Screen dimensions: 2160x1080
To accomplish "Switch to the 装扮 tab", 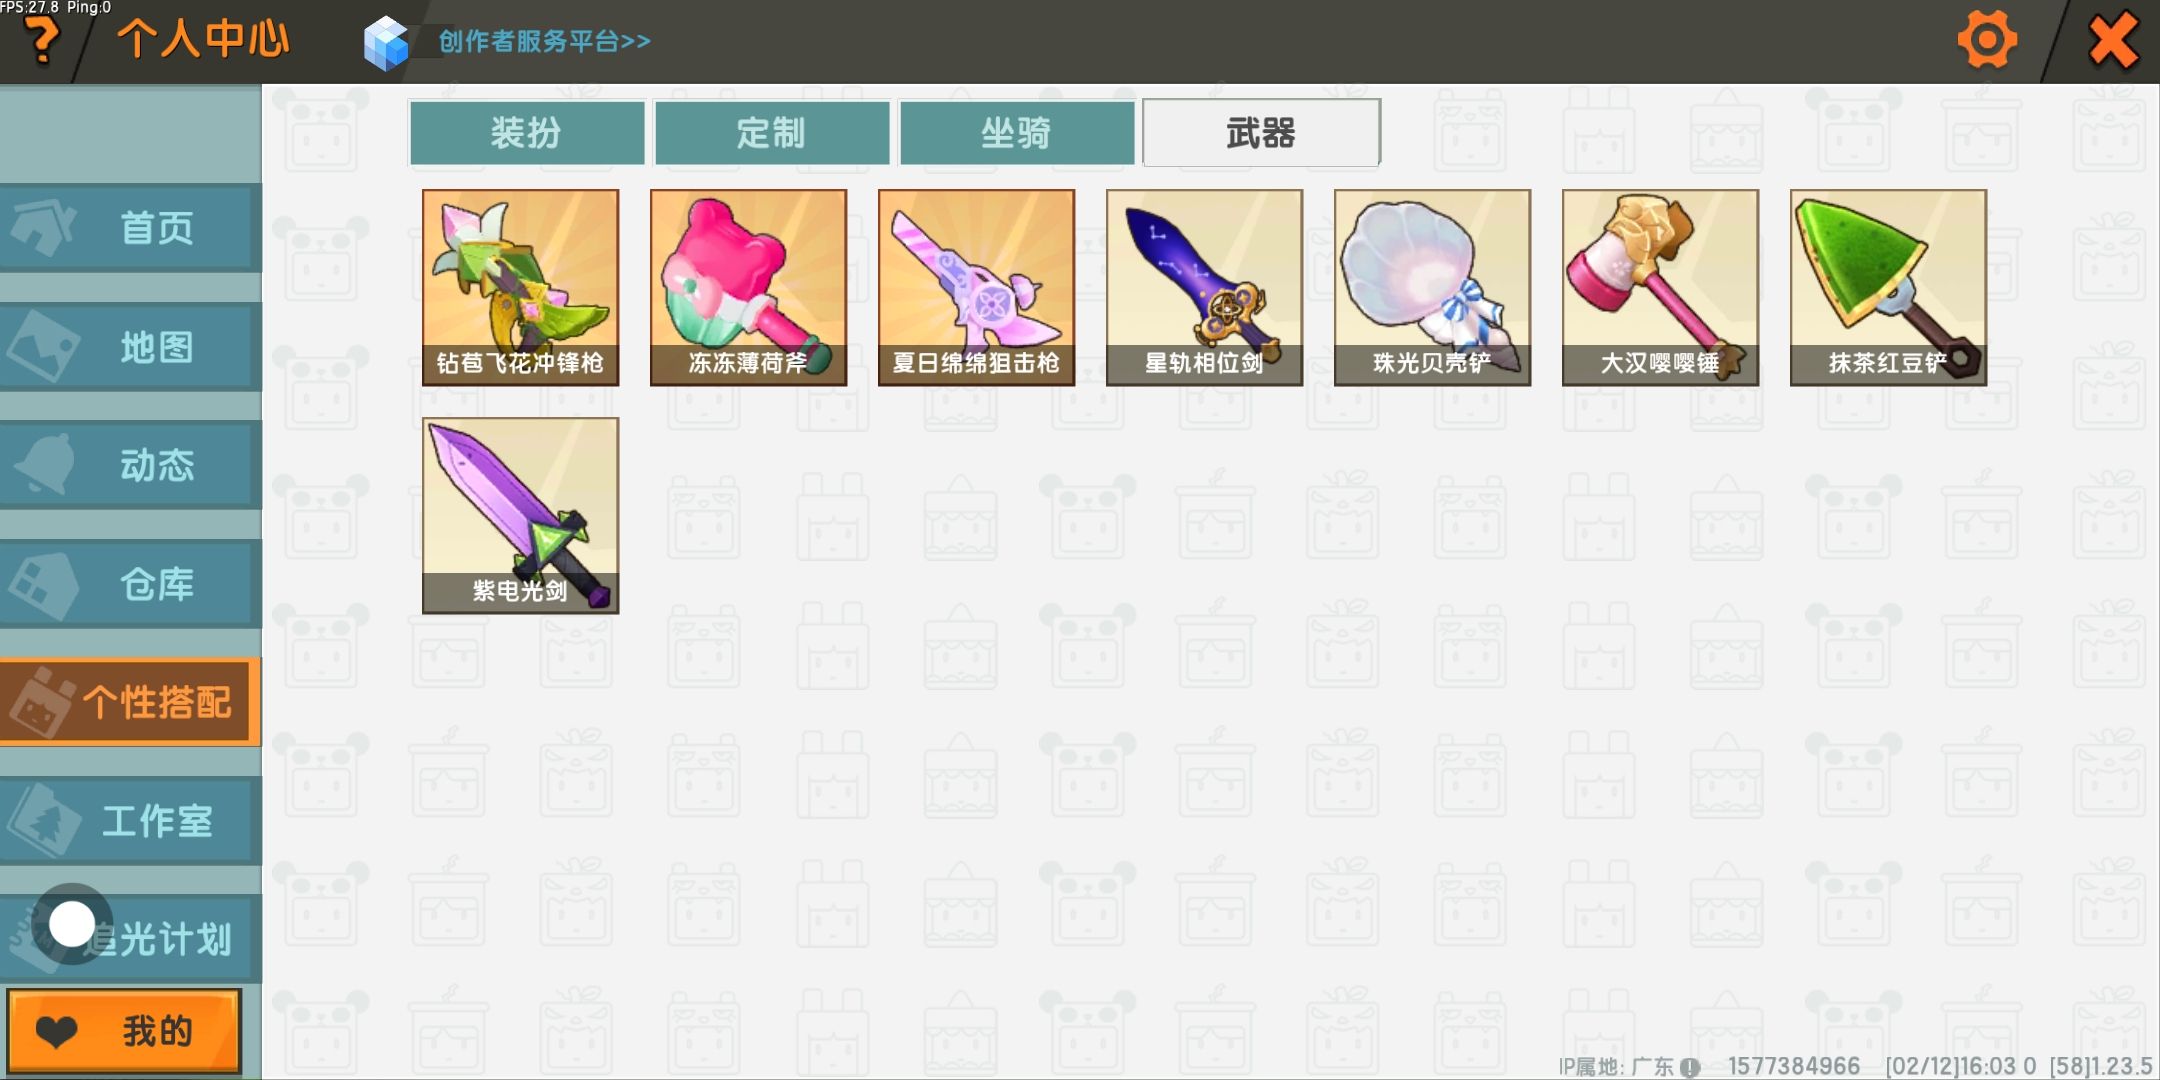I will tap(527, 132).
